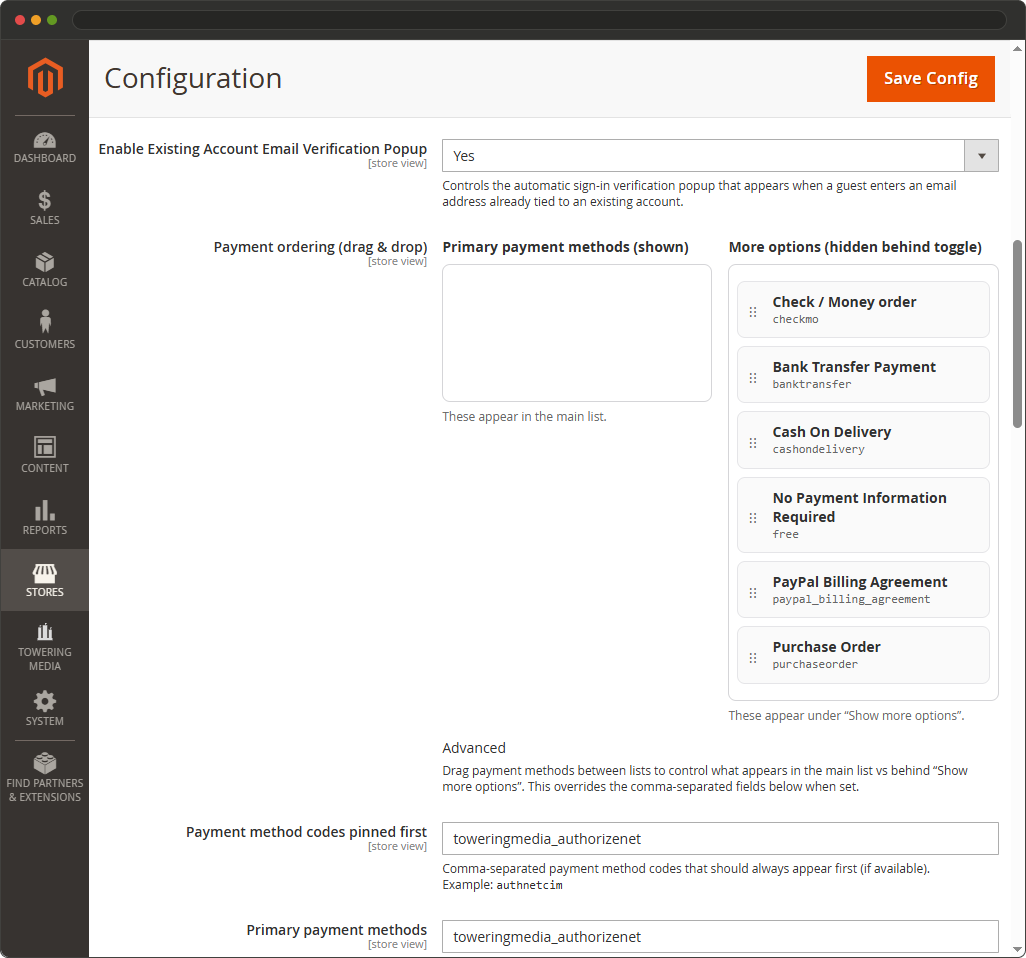Click the page vertical scrollbar thumb
Screen dimensions: 1026x958
point(1017,334)
